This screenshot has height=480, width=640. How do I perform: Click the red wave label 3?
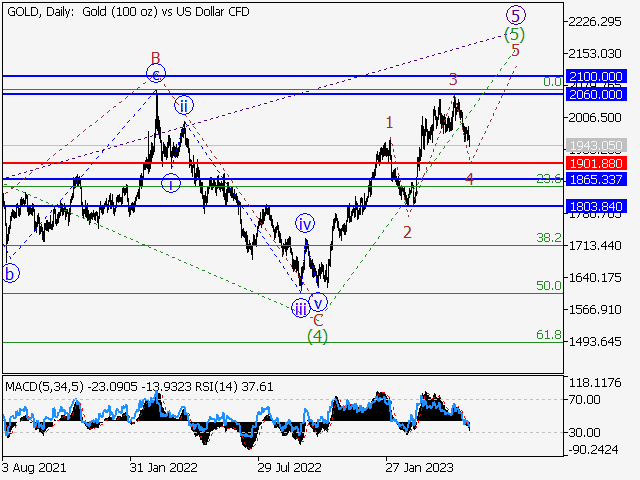point(453,80)
